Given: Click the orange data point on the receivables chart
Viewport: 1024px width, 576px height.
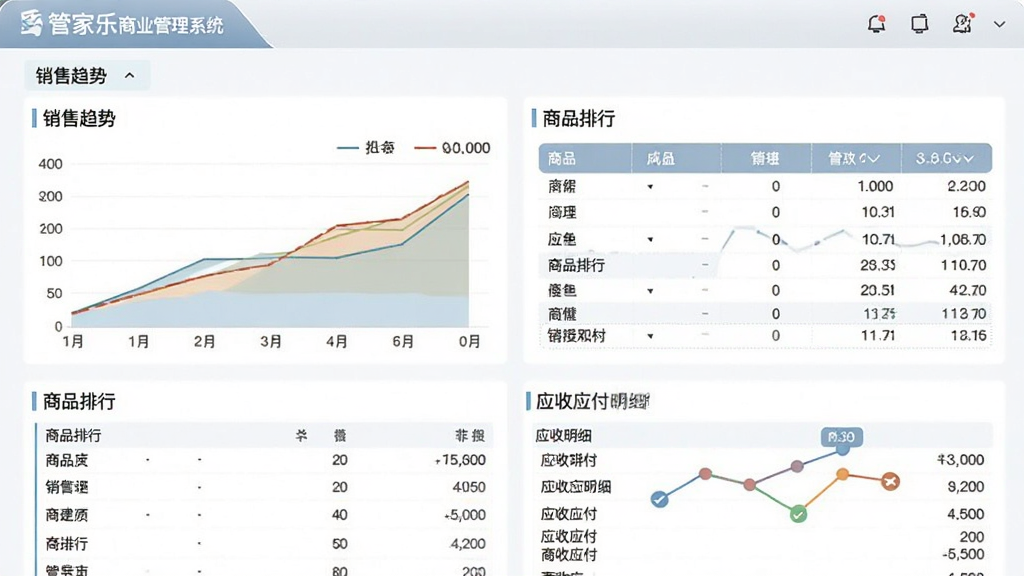Looking at the screenshot, I should 842,474.
